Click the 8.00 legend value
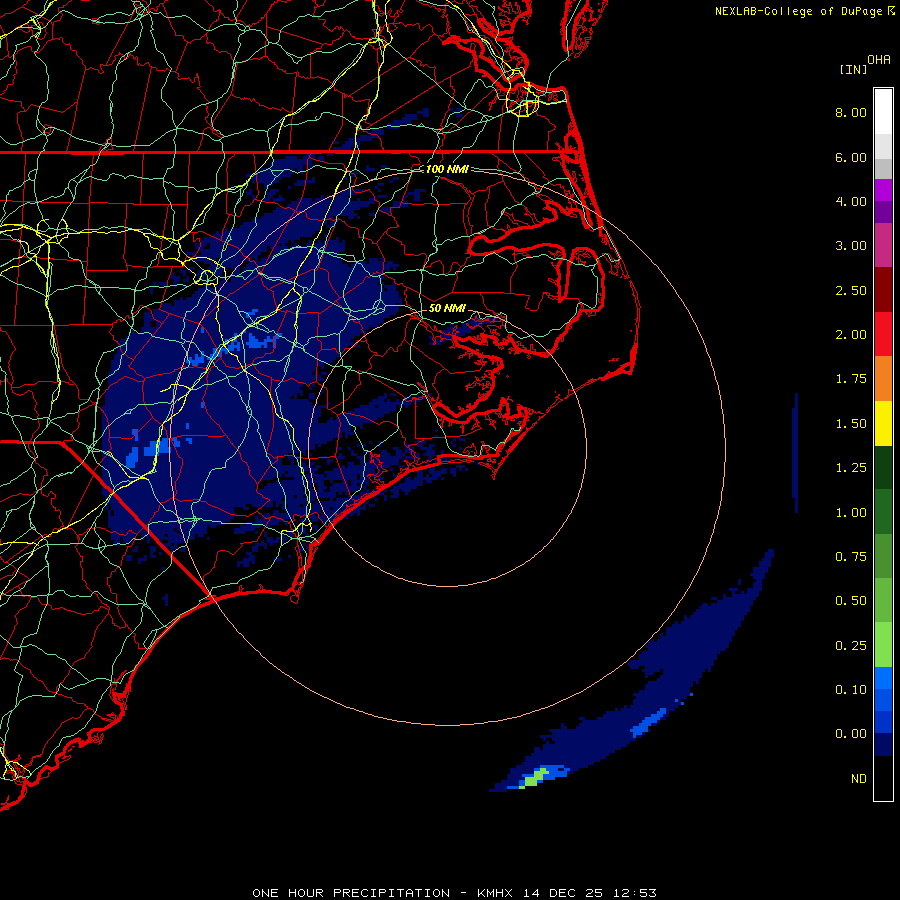 pyautogui.click(x=851, y=112)
